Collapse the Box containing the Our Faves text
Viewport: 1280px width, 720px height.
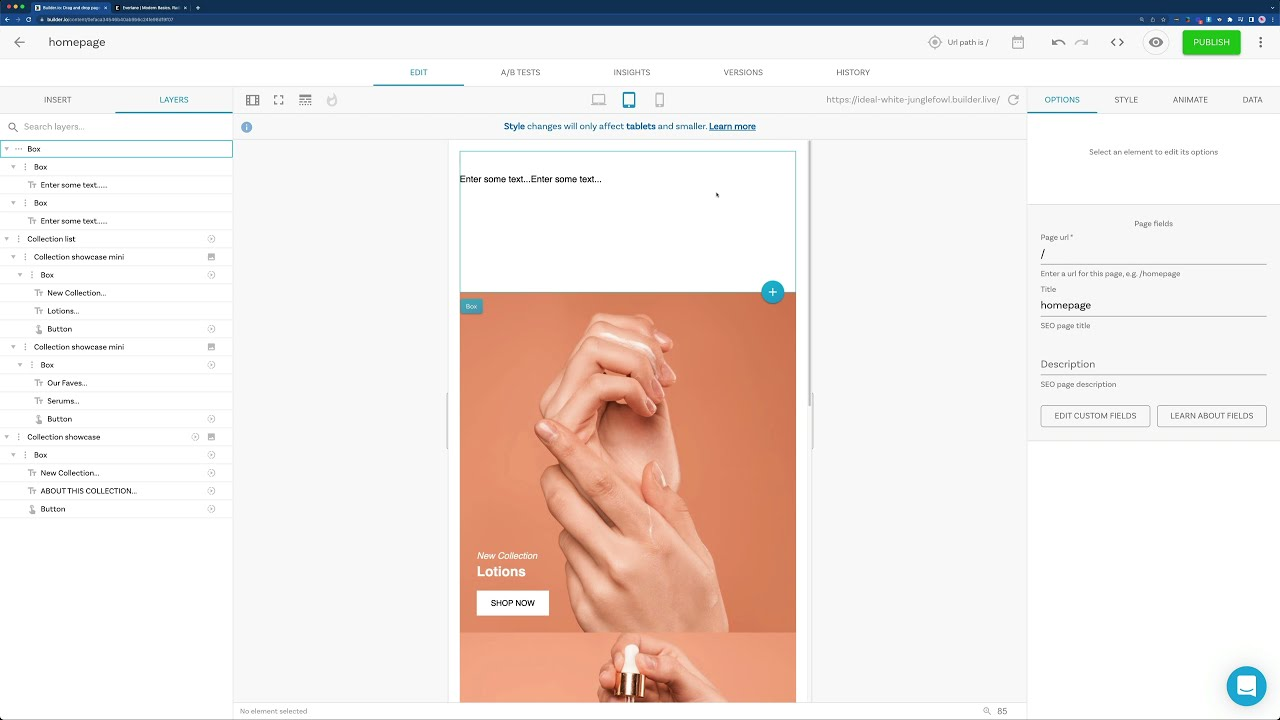click(x=20, y=365)
